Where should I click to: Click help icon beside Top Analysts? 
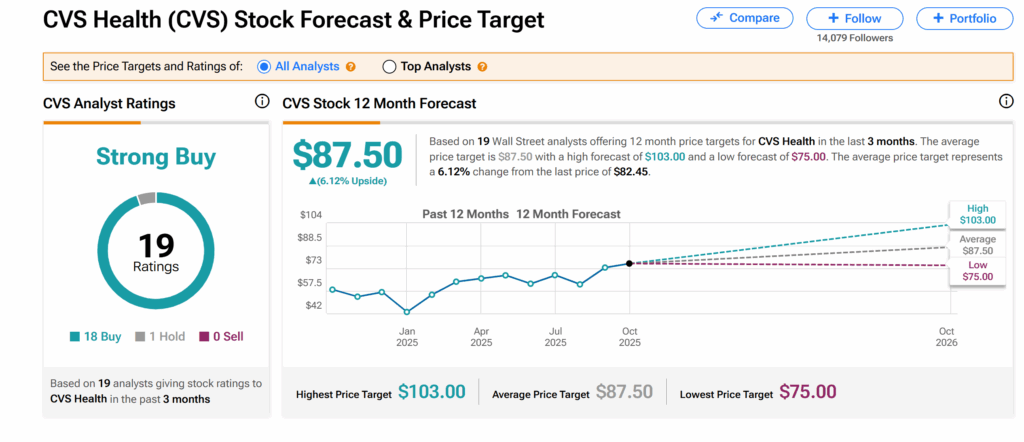[x=482, y=67]
